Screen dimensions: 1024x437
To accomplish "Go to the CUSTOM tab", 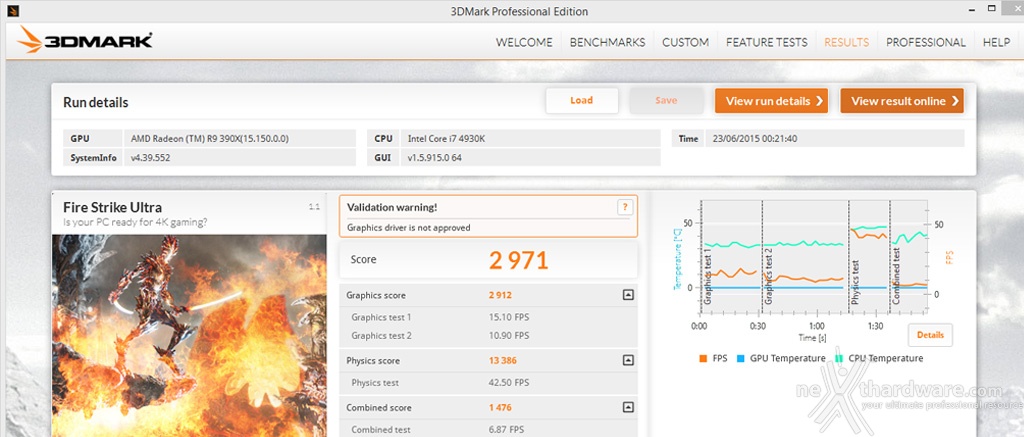I will tap(686, 42).
